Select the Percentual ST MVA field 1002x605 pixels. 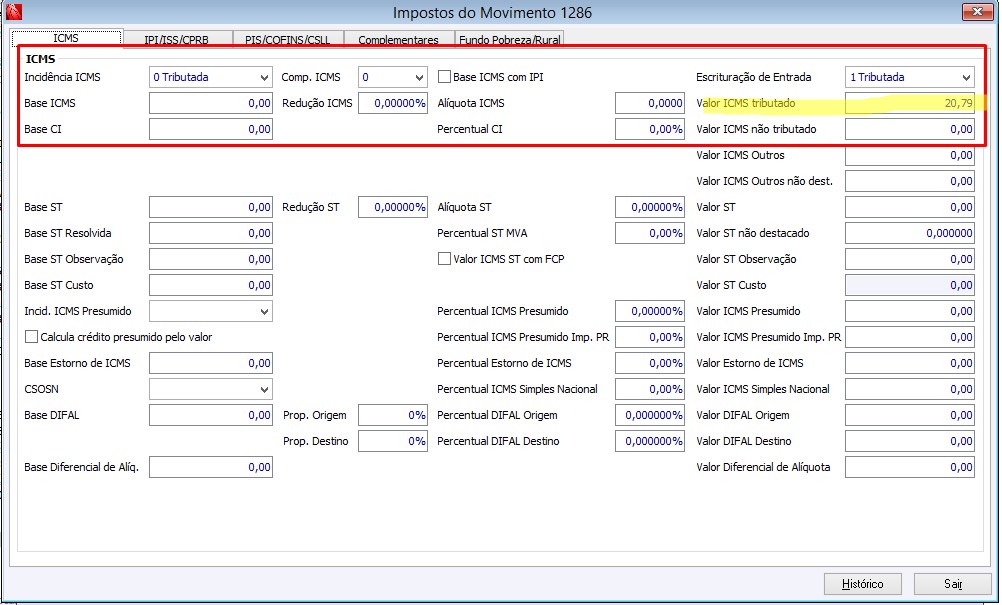click(x=650, y=233)
